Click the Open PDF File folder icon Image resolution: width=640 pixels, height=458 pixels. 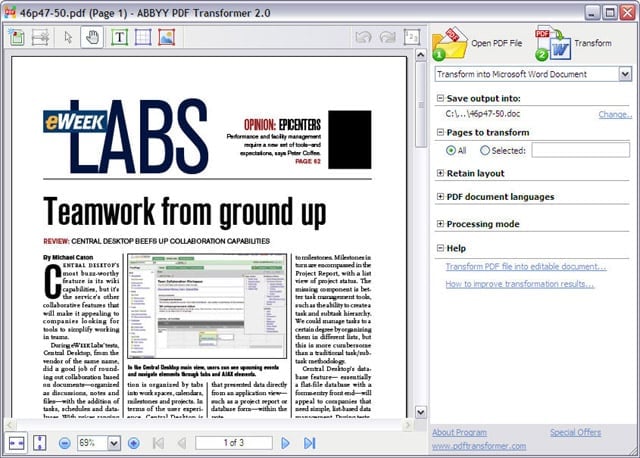click(449, 43)
